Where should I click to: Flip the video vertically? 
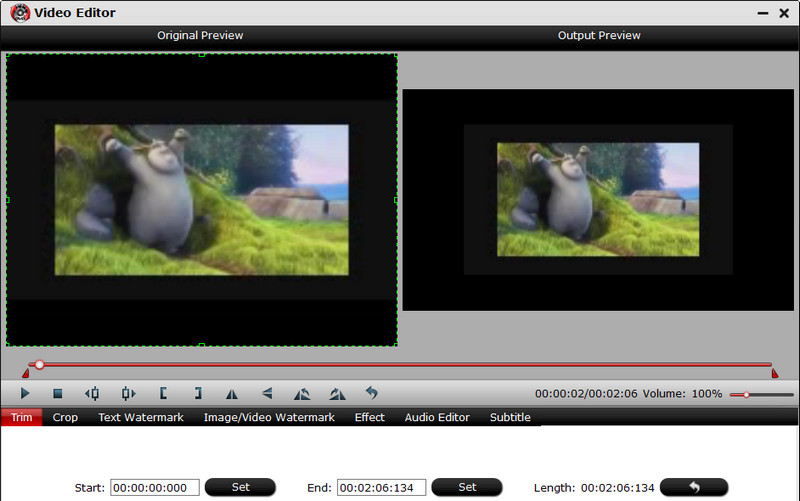click(x=267, y=394)
